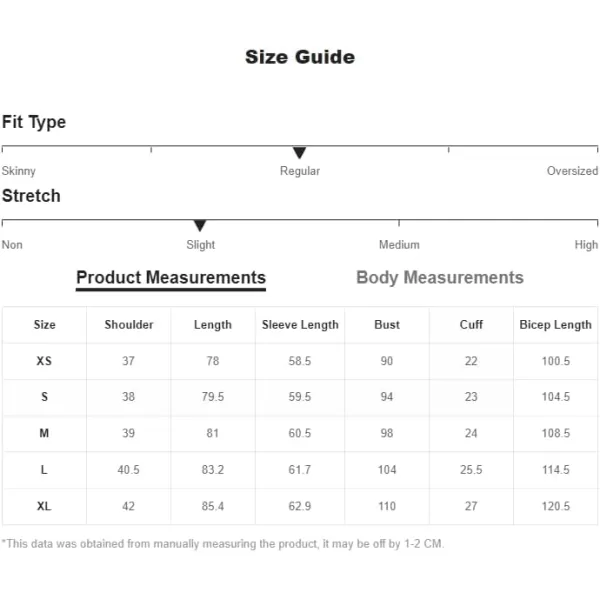Select the XS size row label

point(44,361)
